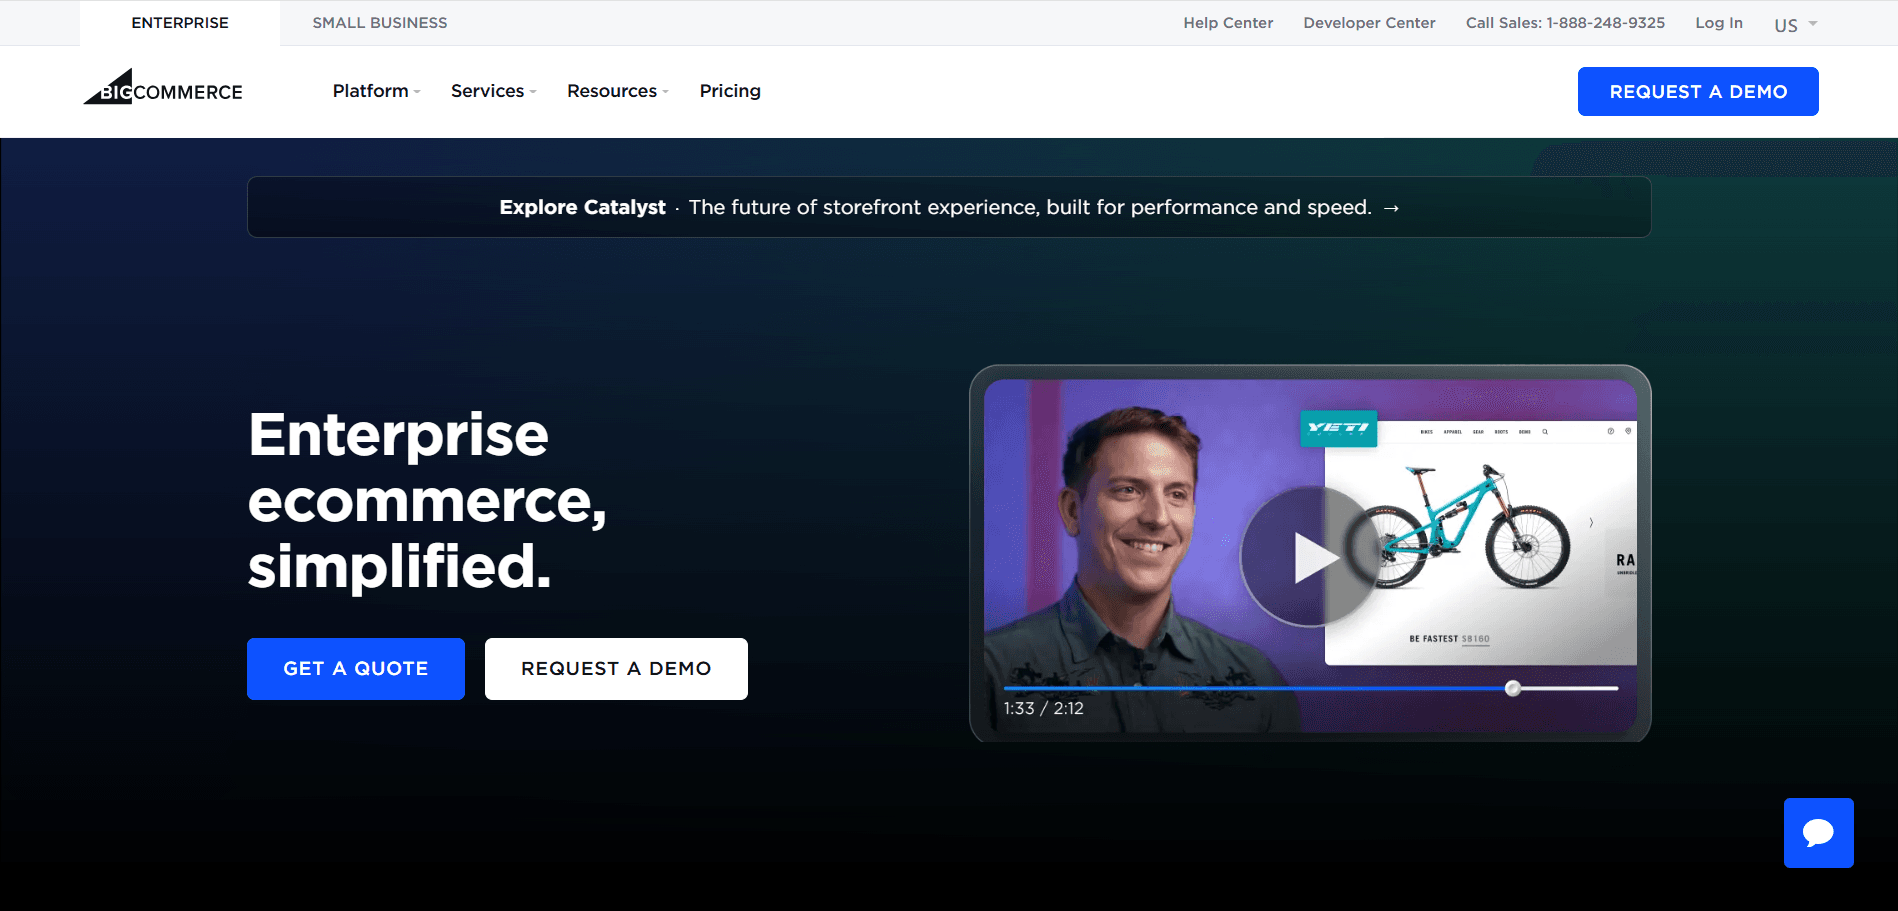Click the video progress bar before the handle
1898x911 pixels.
tap(1255, 688)
